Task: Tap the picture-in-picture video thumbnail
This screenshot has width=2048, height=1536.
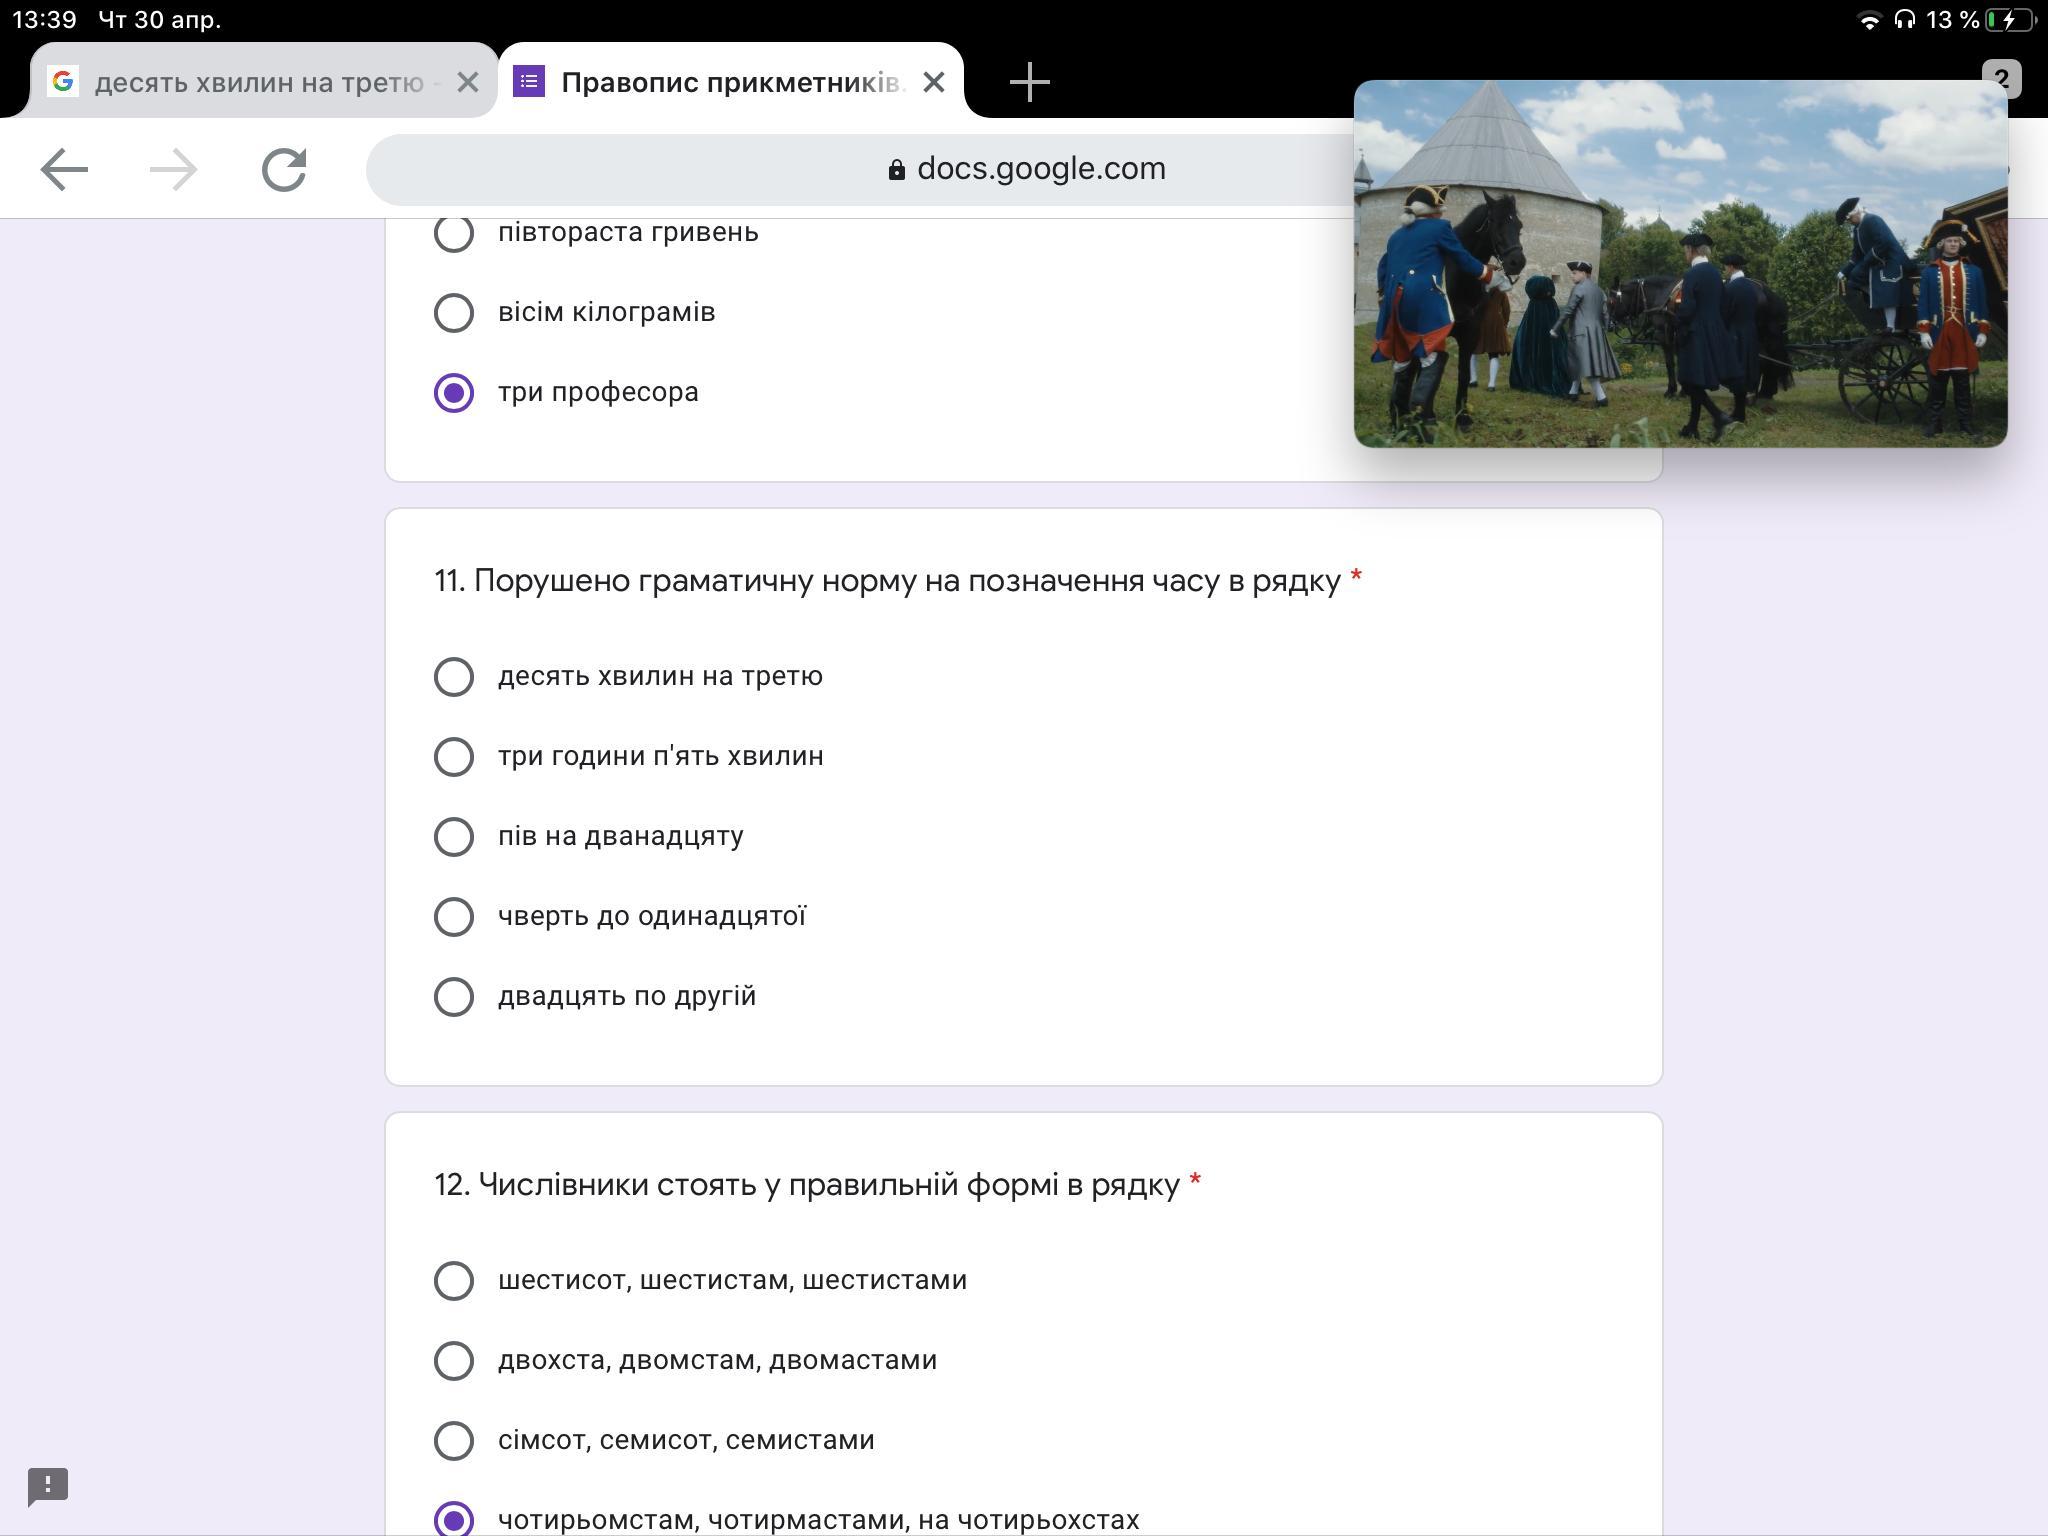Action: (1680, 264)
